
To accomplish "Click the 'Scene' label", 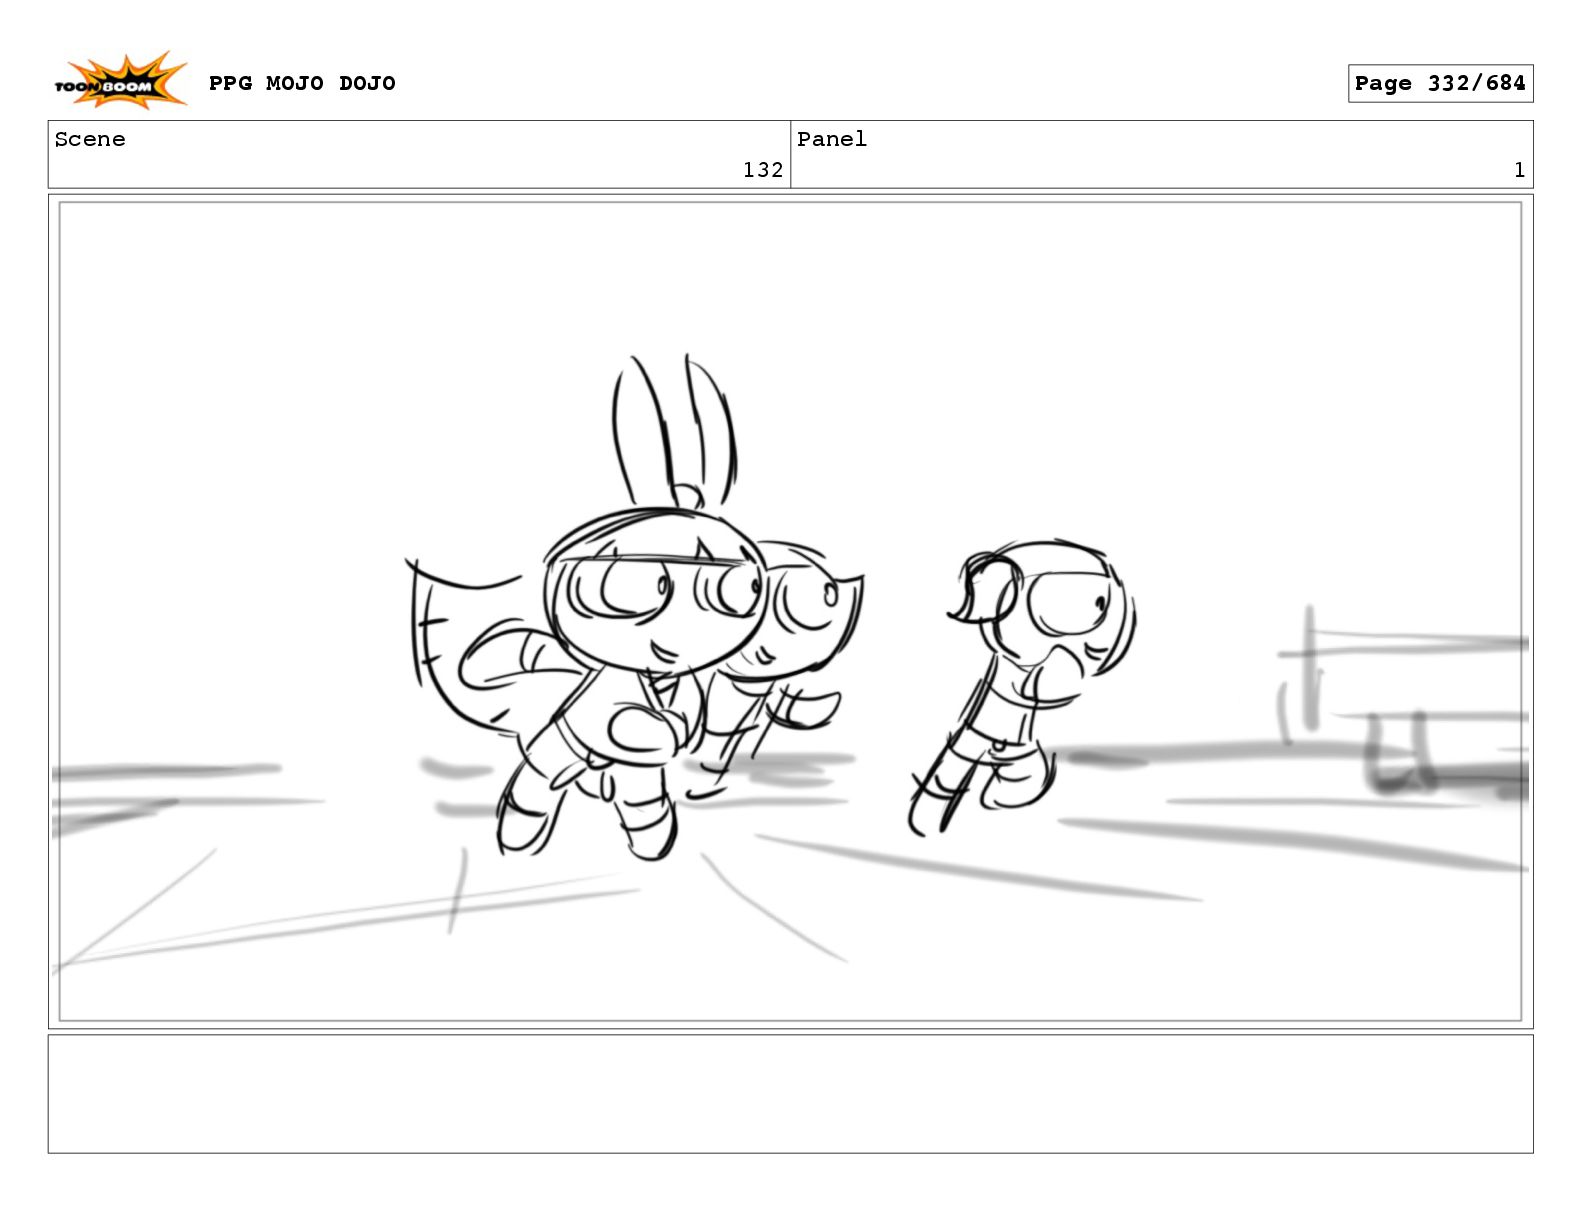I will (x=90, y=139).
